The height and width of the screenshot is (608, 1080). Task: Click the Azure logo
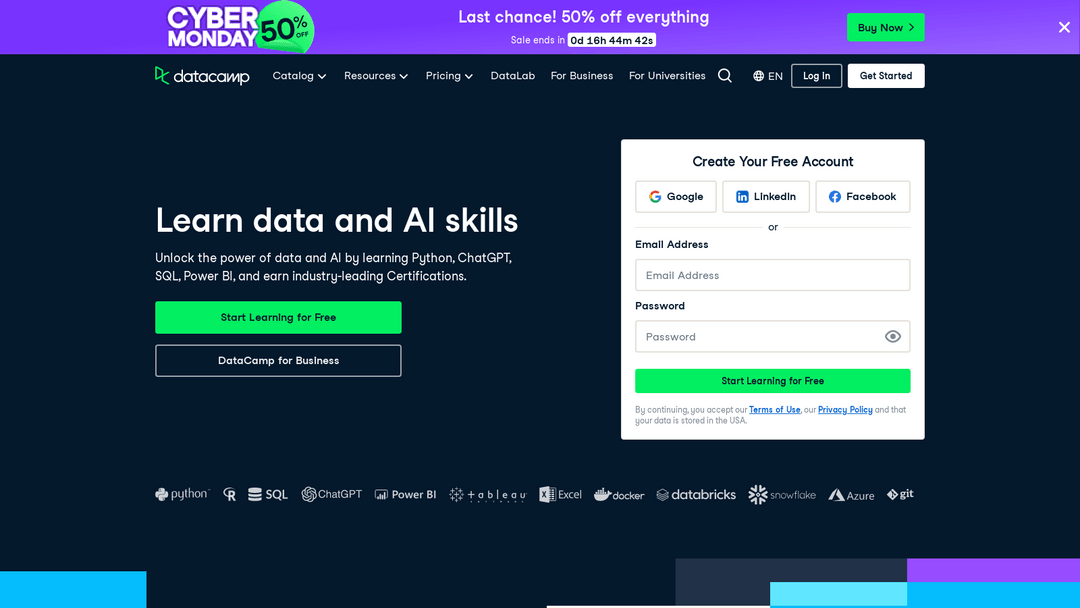click(851, 495)
